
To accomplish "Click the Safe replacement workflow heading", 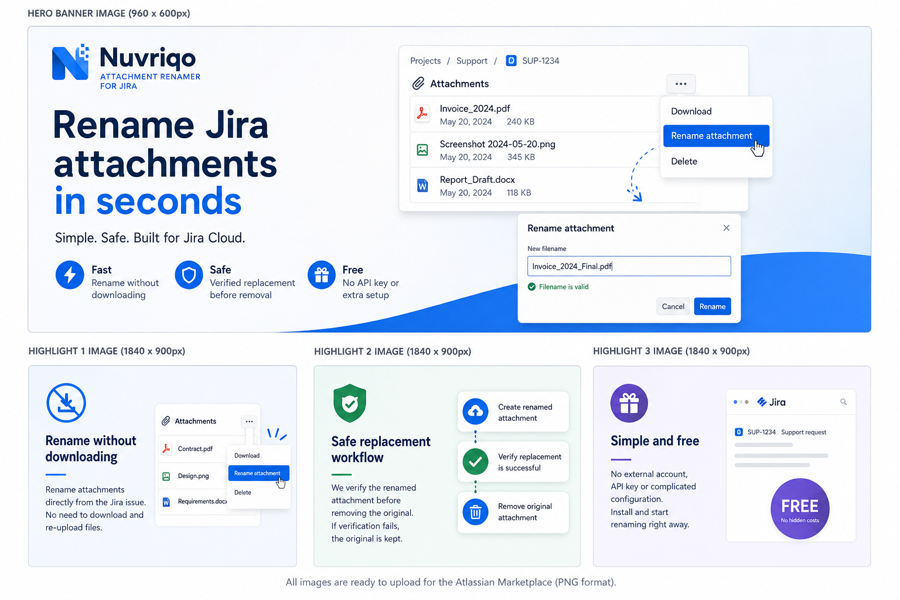I will pos(381,450).
